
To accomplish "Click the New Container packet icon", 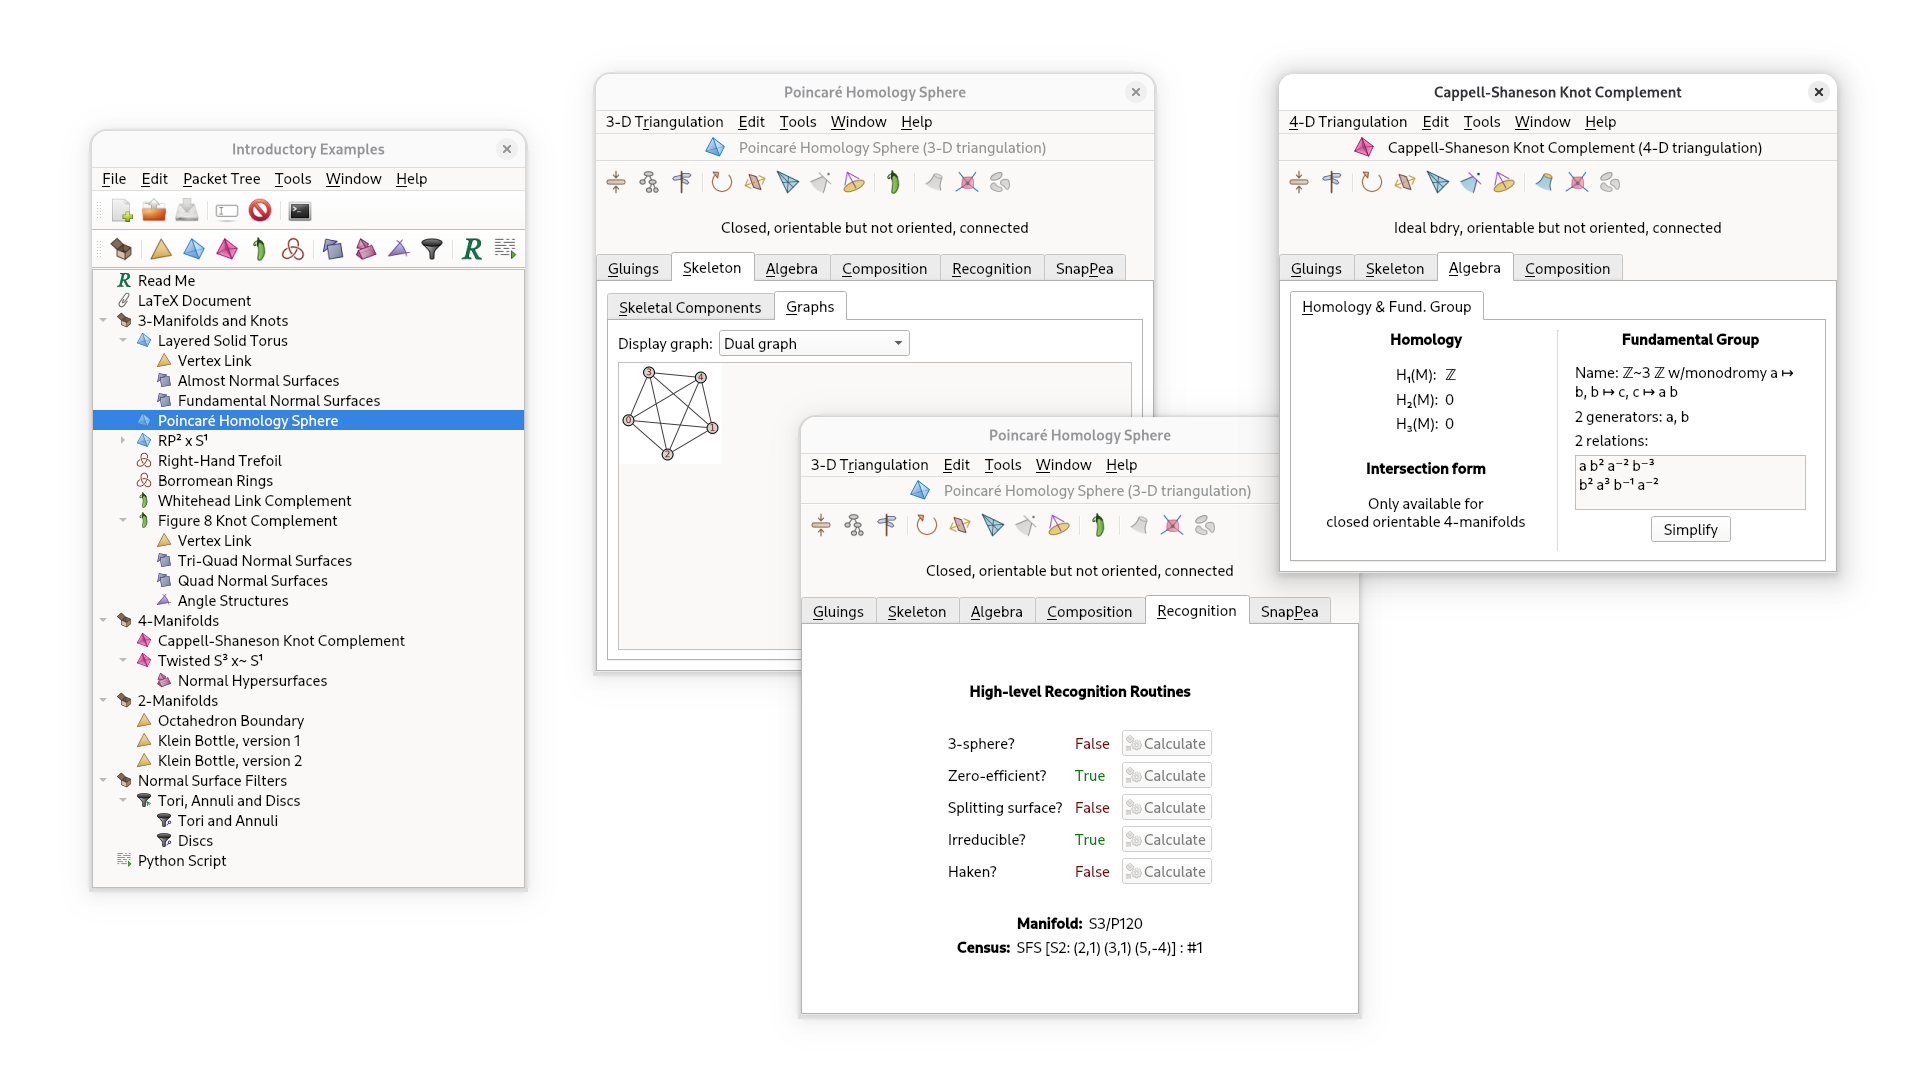I will click(122, 249).
